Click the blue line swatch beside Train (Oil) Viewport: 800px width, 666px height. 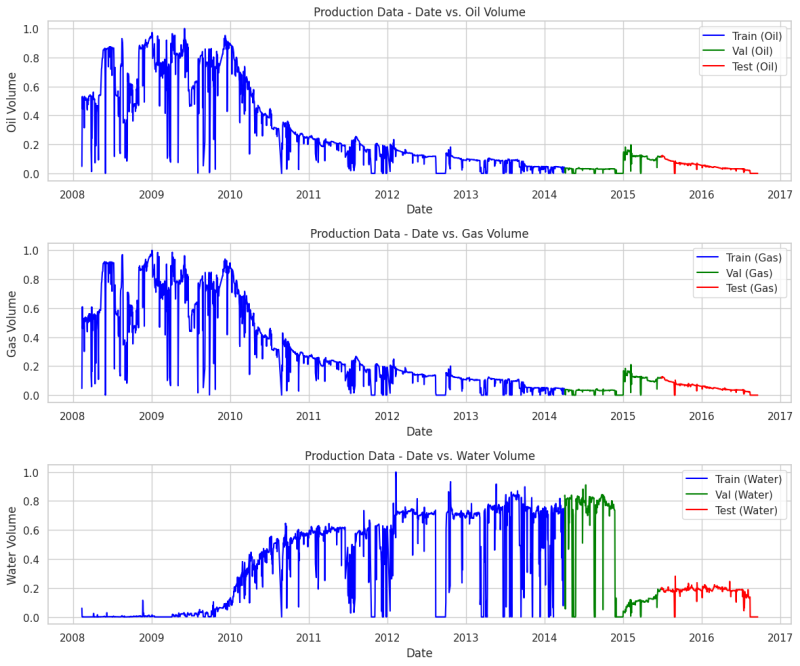click(x=713, y=36)
